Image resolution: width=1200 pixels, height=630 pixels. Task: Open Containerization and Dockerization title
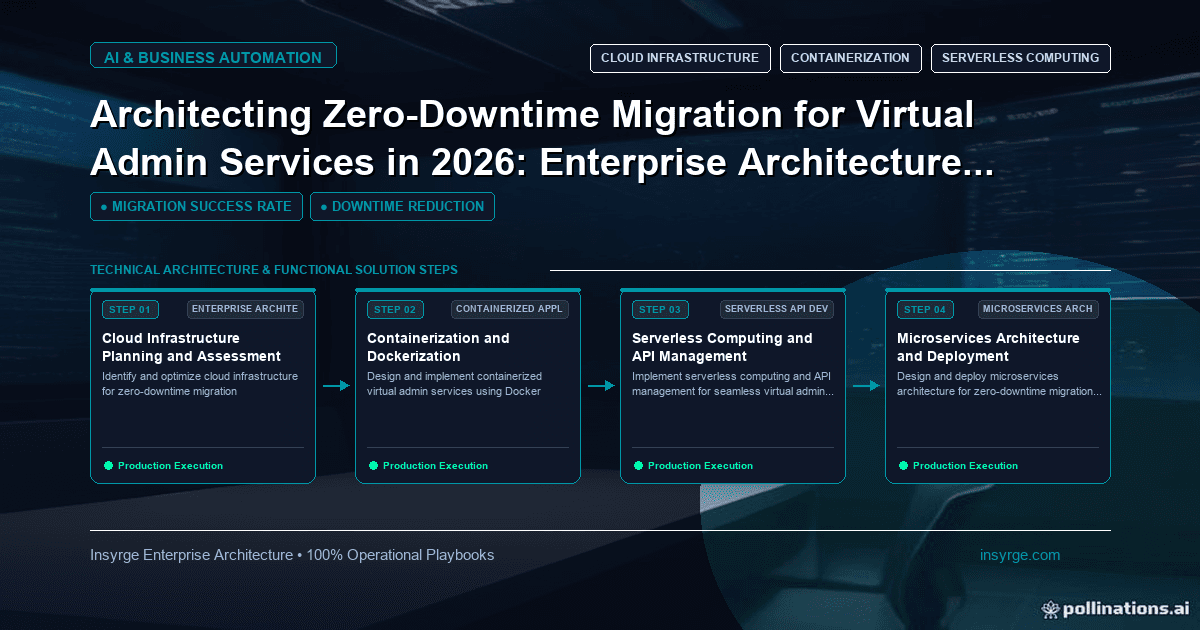(x=438, y=347)
